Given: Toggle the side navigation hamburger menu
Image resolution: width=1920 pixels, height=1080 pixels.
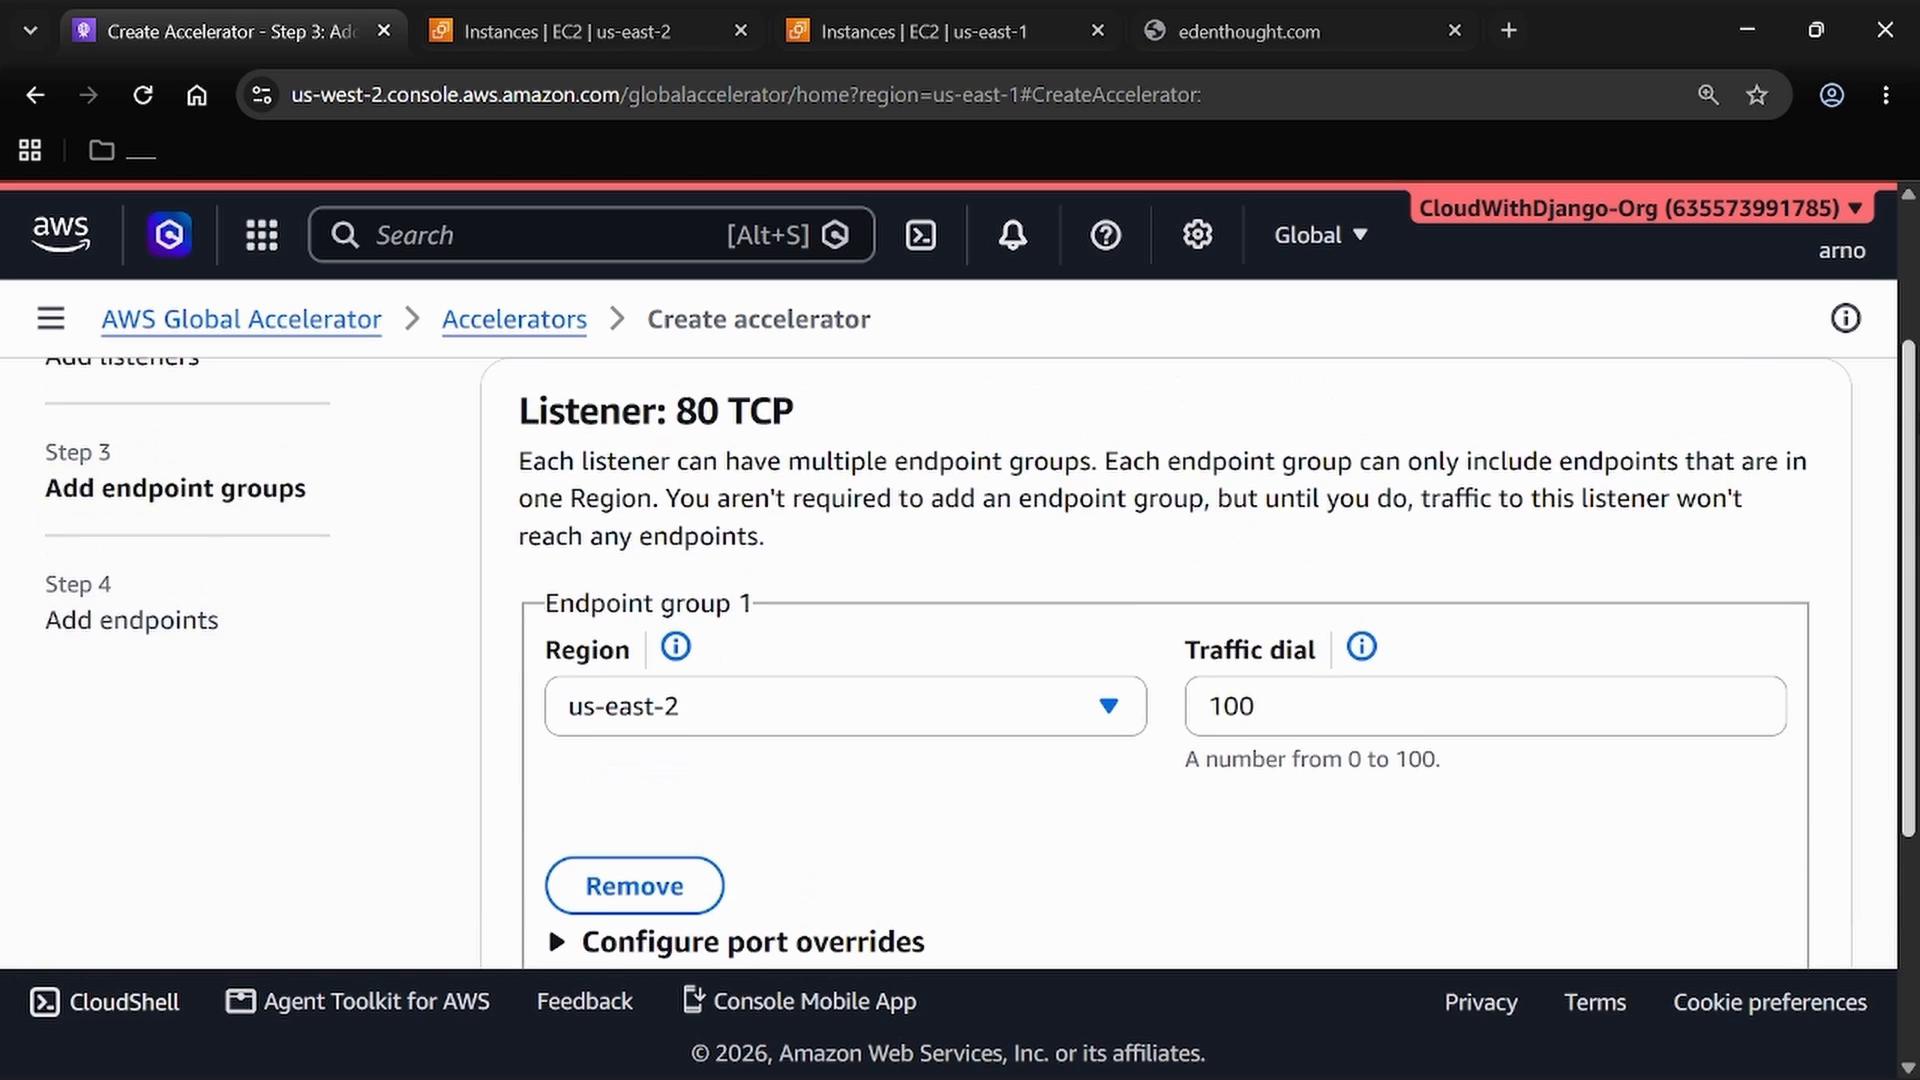Looking at the screenshot, I should (51, 319).
